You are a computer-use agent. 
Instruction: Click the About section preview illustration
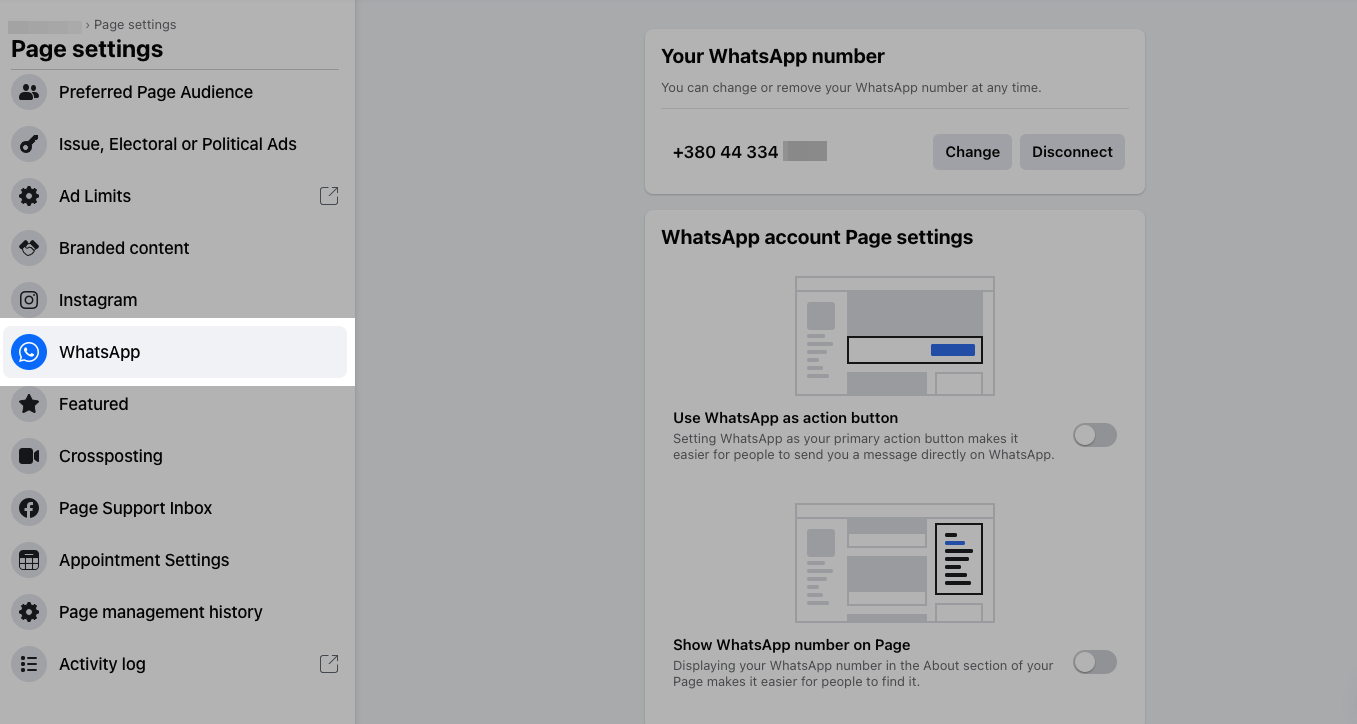tap(894, 563)
